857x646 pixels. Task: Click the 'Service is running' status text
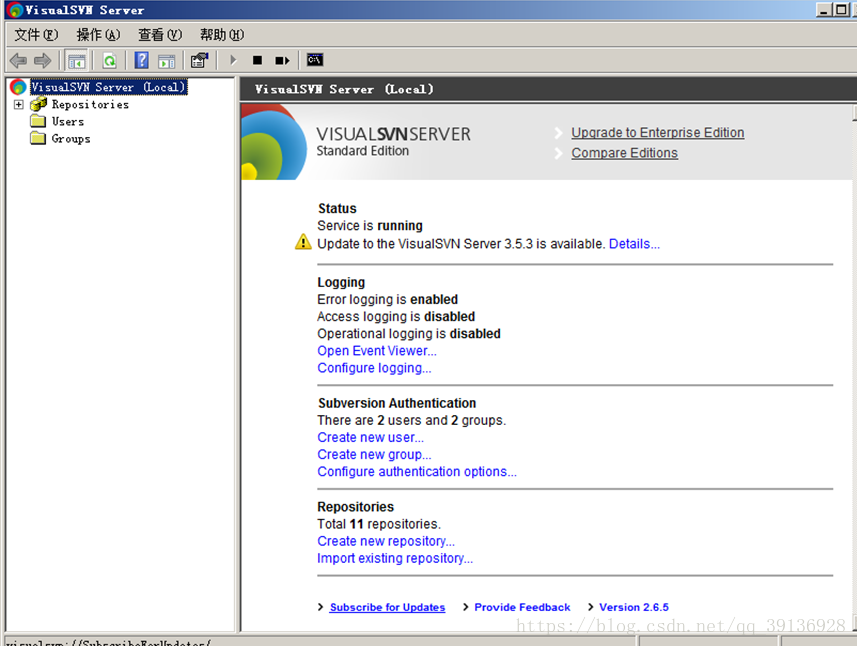(x=369, y=226)
